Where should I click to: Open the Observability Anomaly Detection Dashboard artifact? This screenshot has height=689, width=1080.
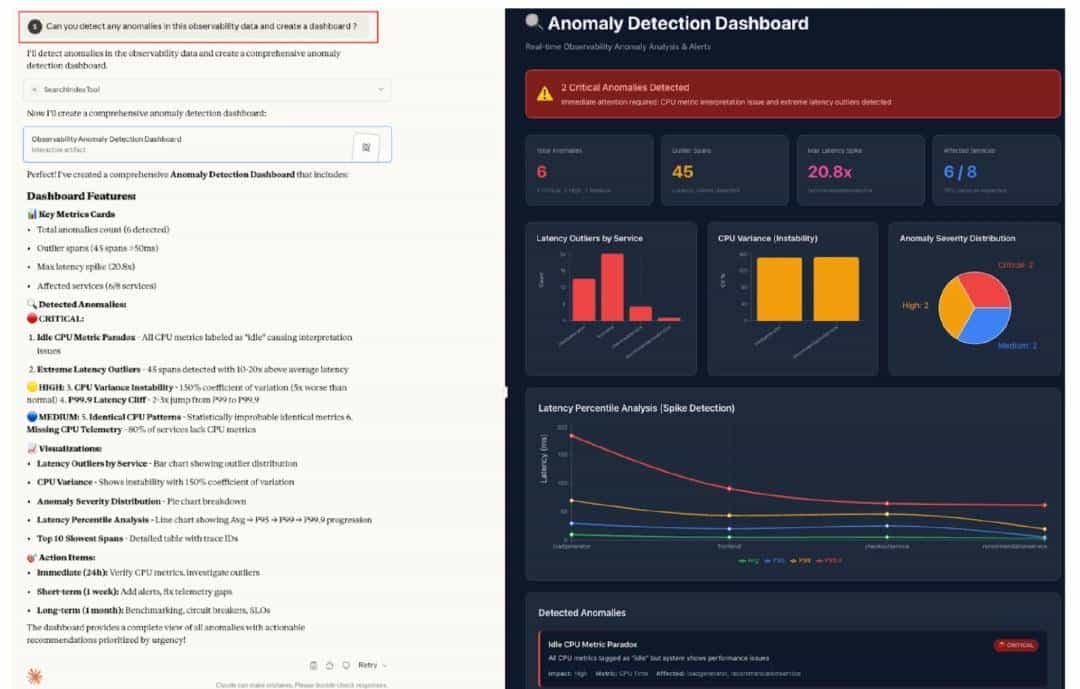click(190, 144)
